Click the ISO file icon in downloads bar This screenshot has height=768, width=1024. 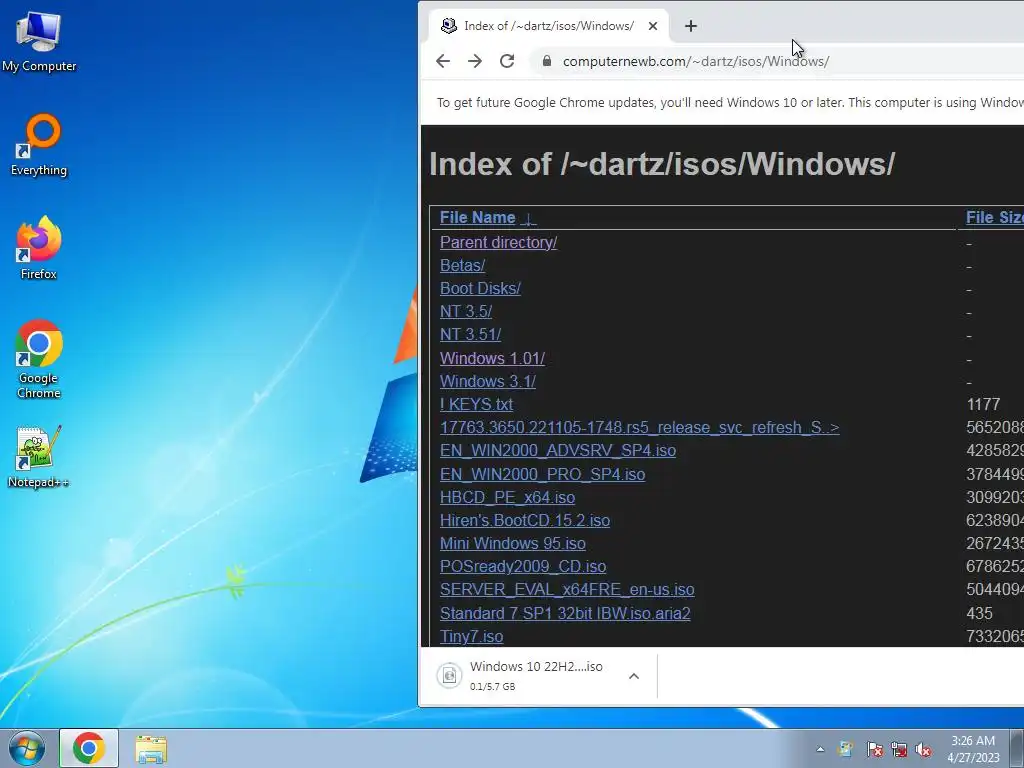point(449,676)
